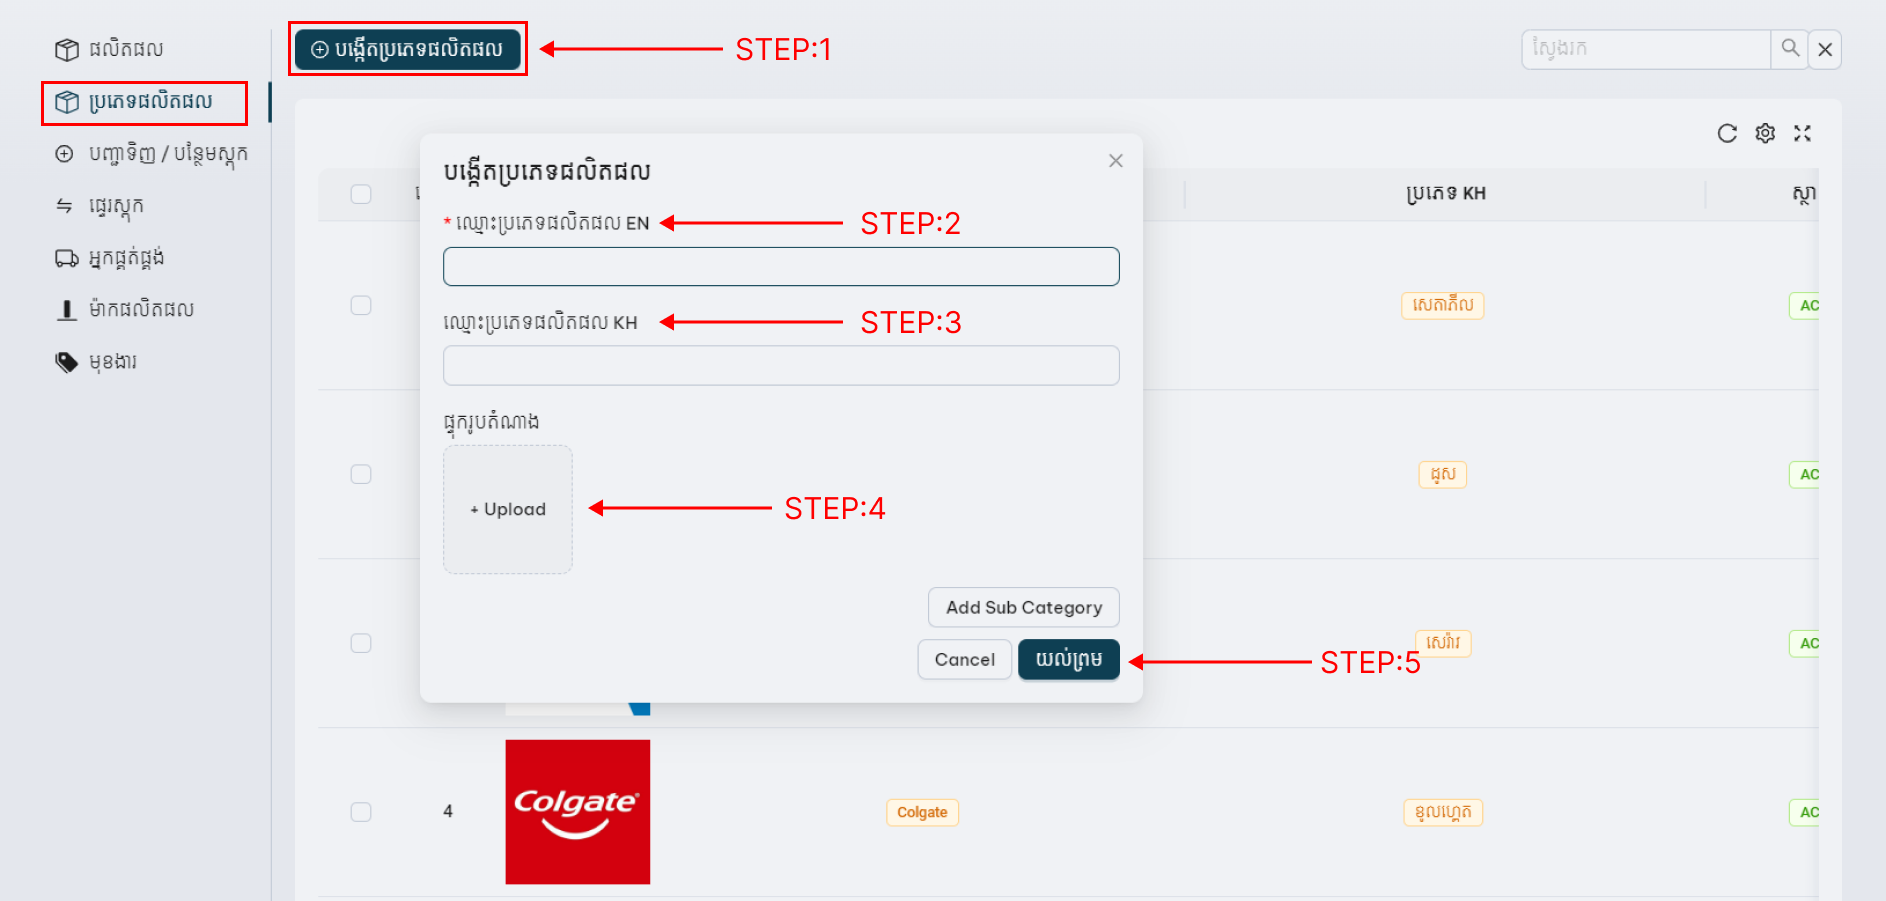
Task: Check the first row checkbox
Action: 361,305
